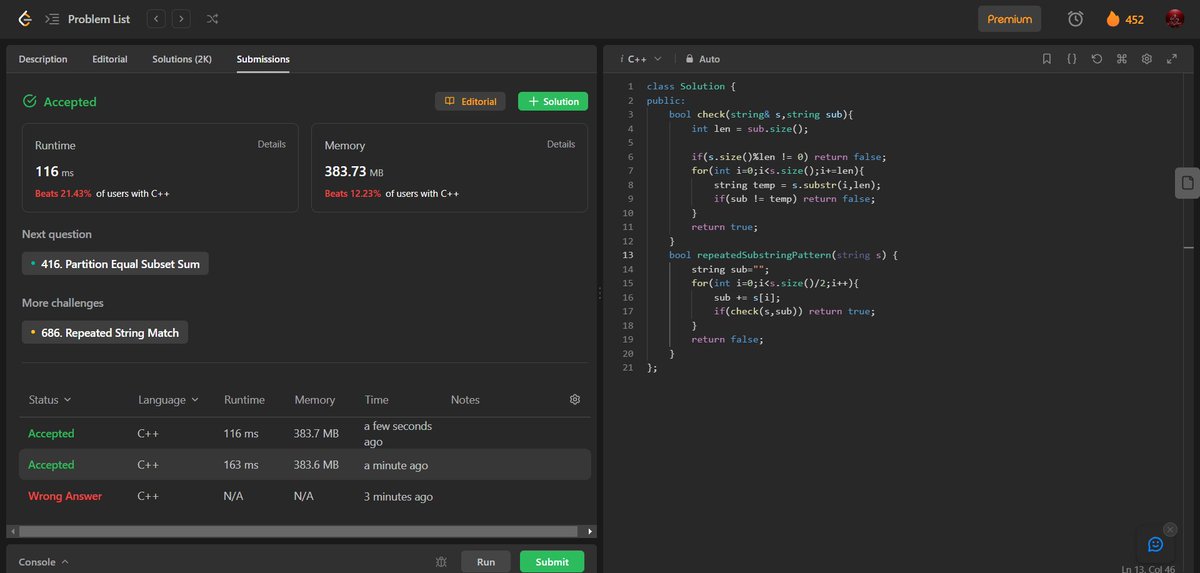Click 'Beats 12.23%' memory text

pyautogui.click(x=353, y=193)
